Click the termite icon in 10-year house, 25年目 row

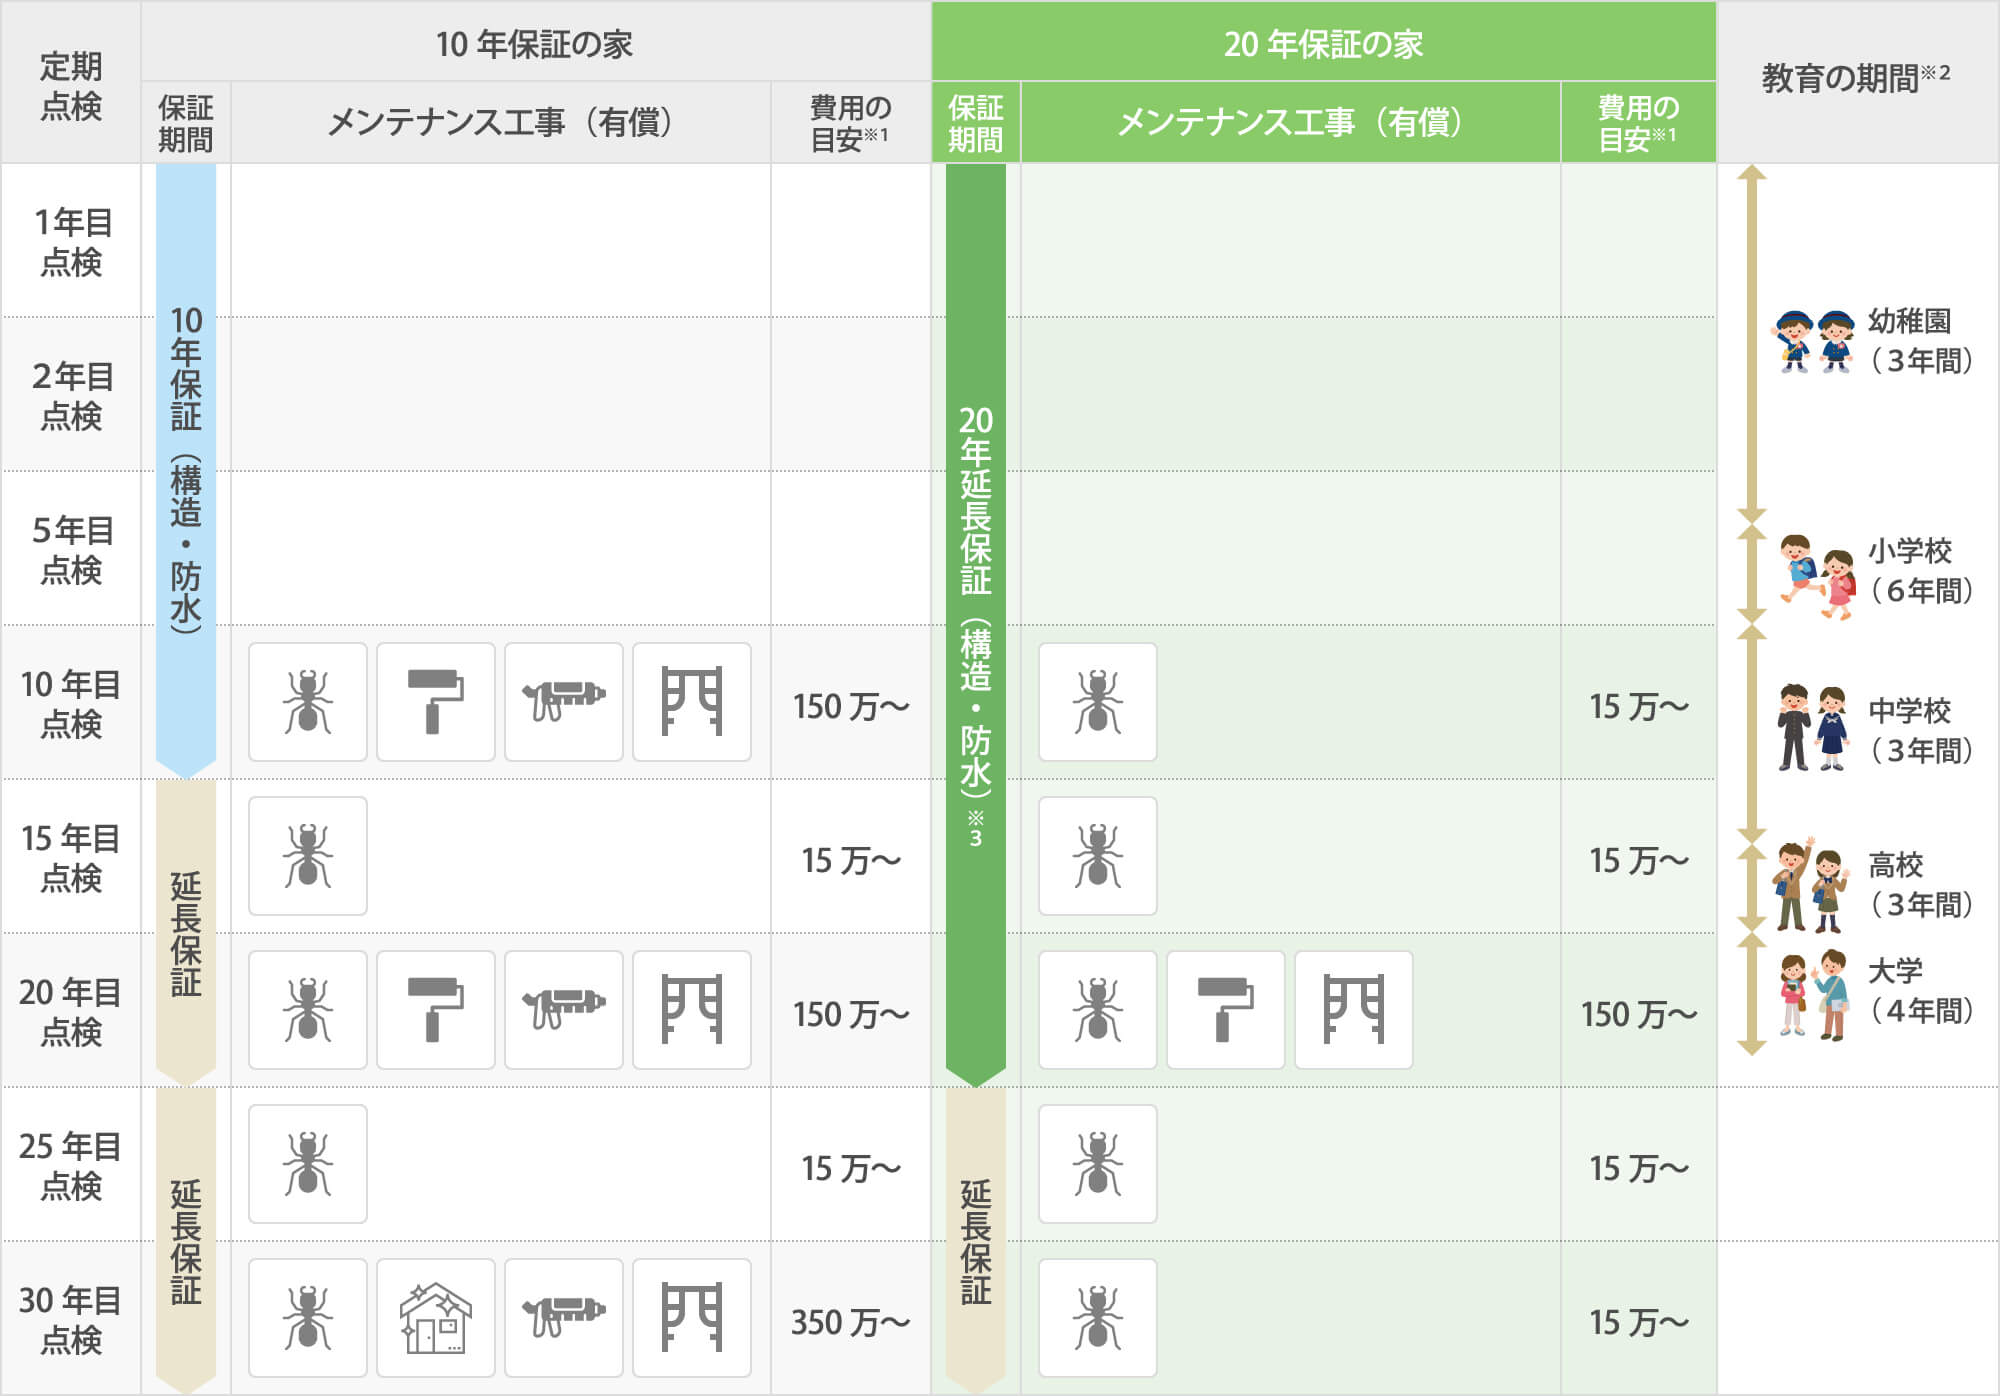[308, 1164]
